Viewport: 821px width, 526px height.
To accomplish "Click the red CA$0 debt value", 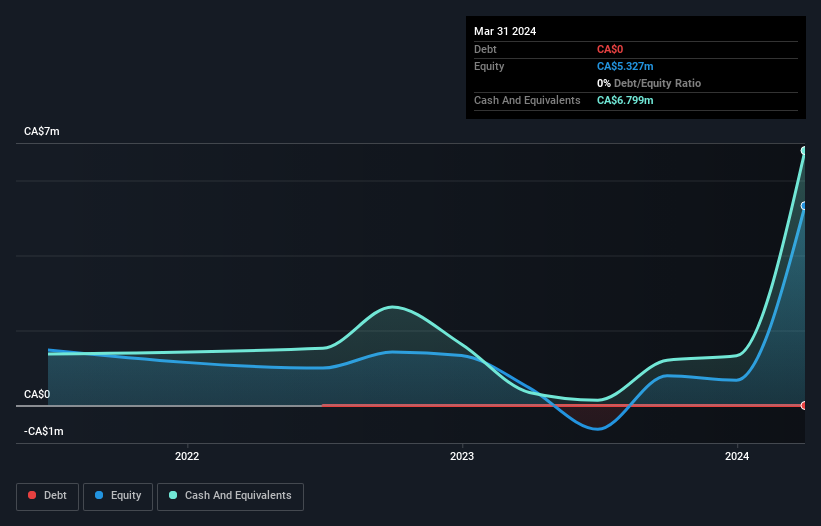I will [610, 49].
